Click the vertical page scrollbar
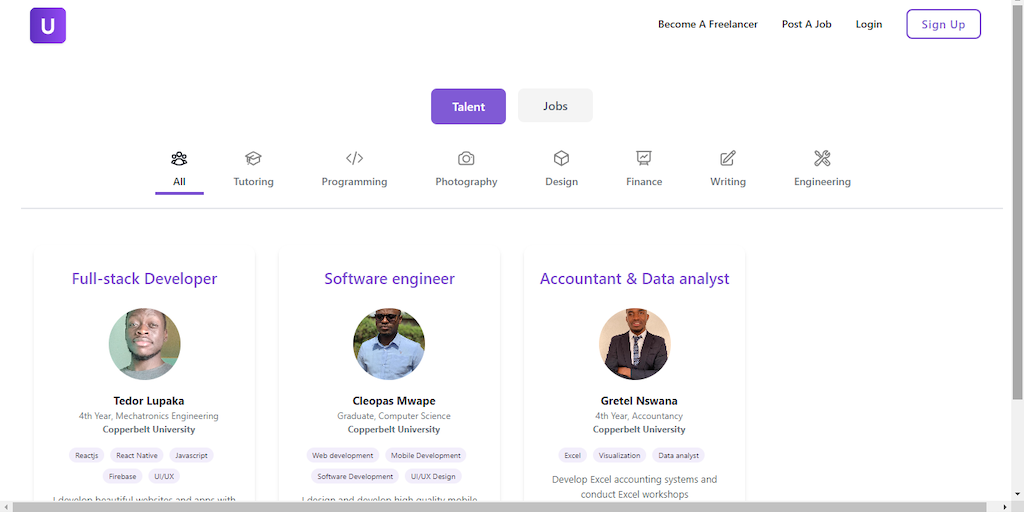The height and width of the screenshot is (512, 1024). 1017,200
